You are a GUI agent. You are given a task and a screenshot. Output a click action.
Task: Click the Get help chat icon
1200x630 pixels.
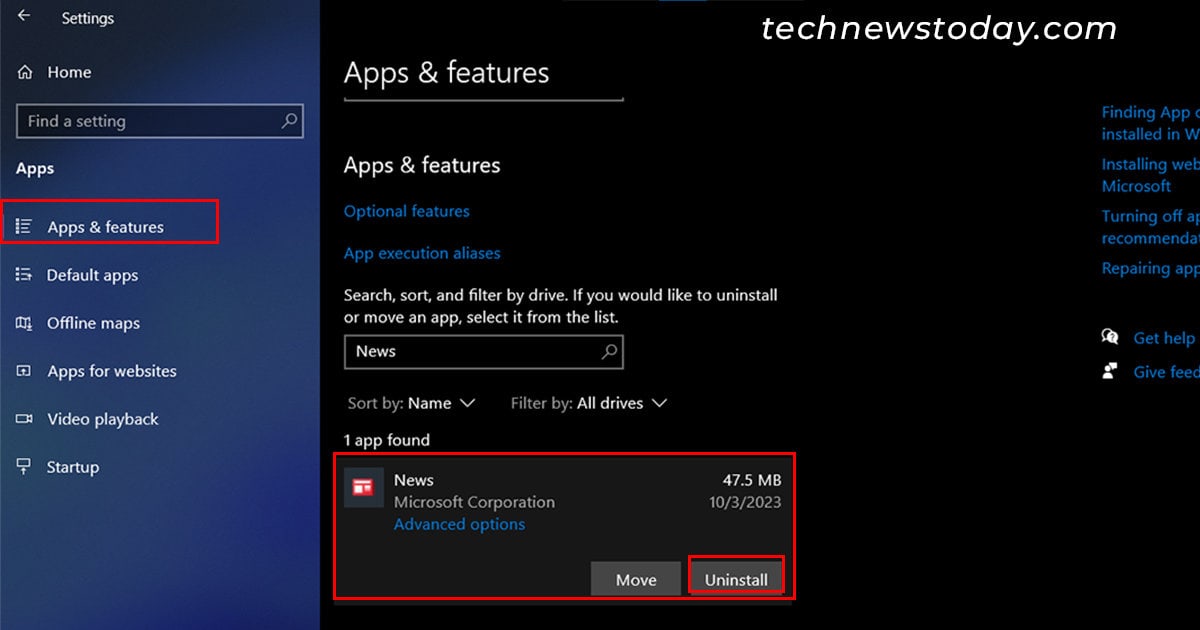click(x=1110, y=337)
